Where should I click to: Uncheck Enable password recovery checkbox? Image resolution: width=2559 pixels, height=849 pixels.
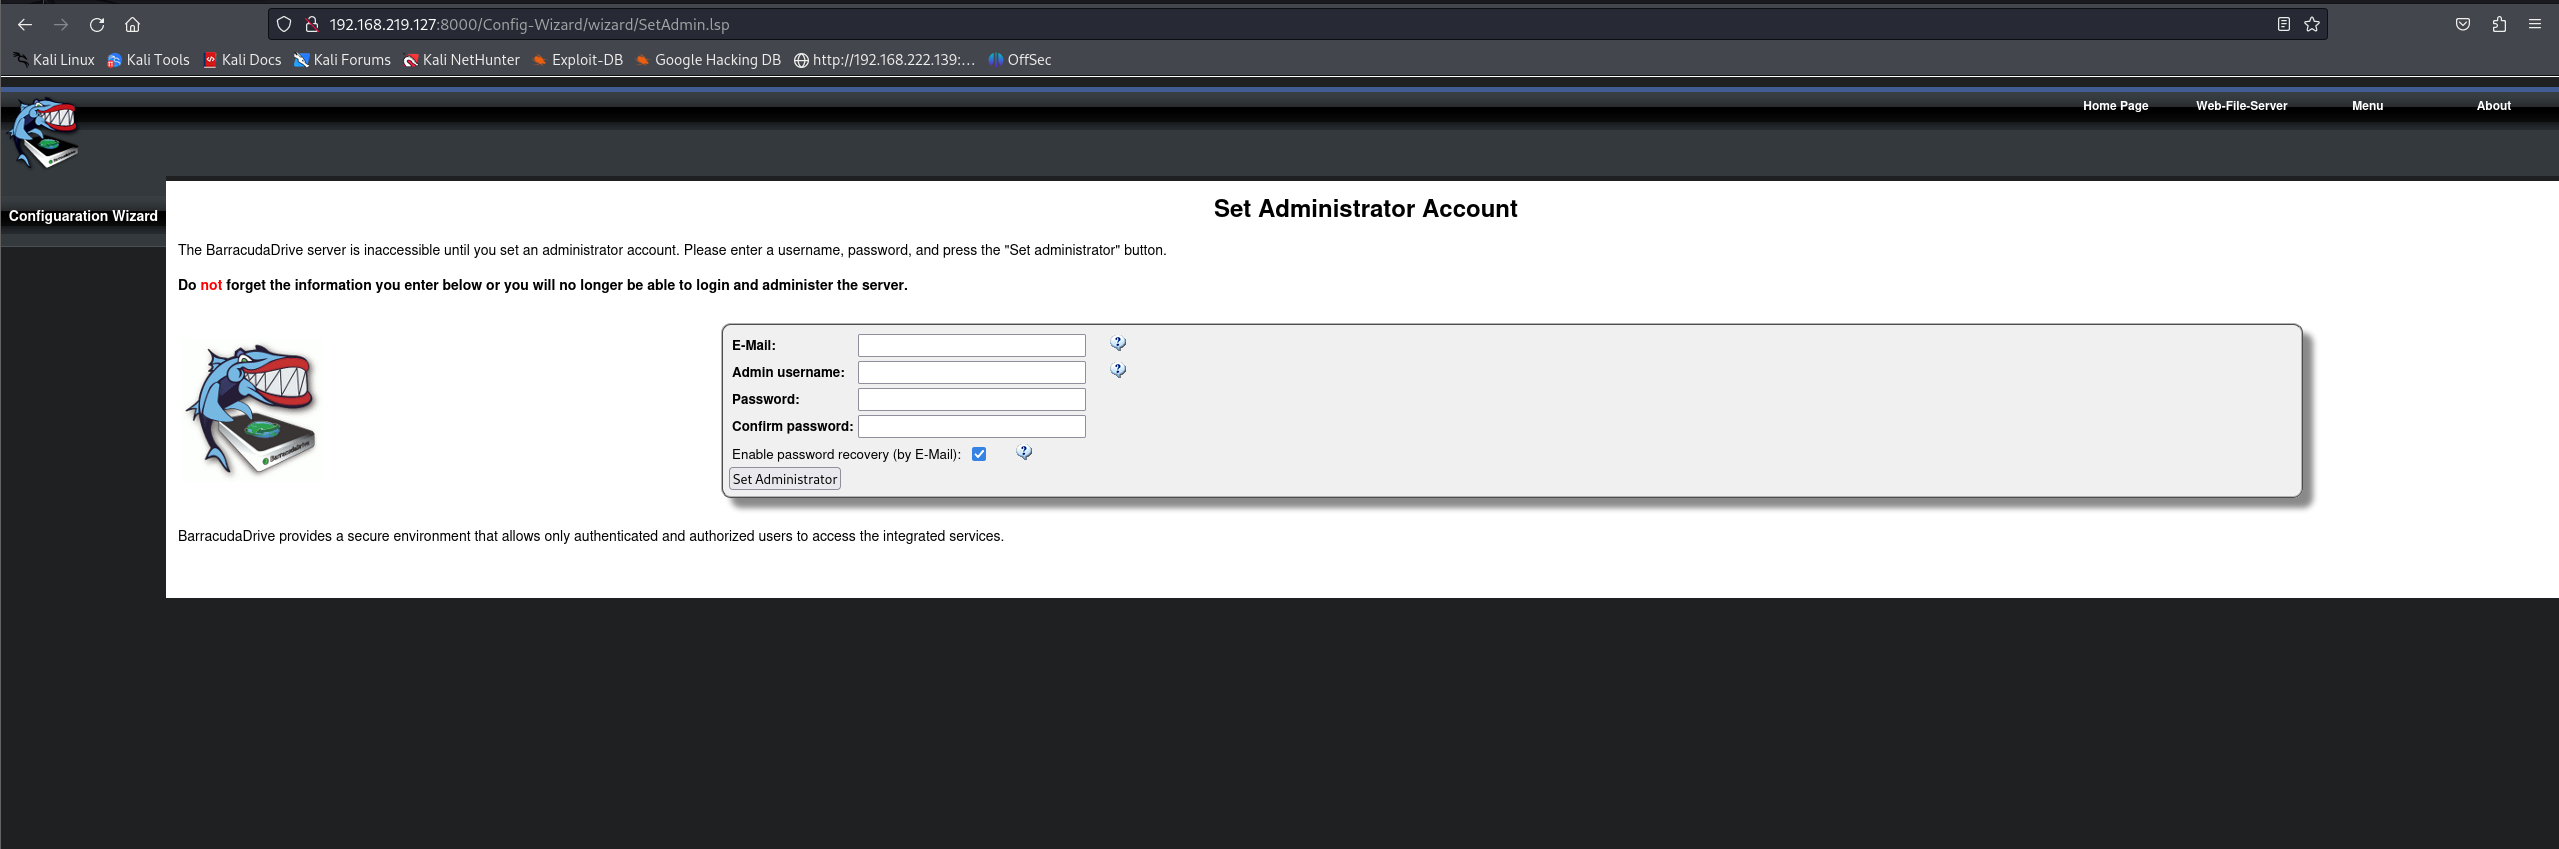(979, 454)
